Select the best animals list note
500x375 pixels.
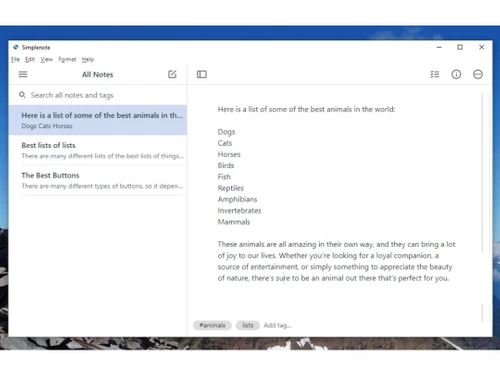point(98,120)
